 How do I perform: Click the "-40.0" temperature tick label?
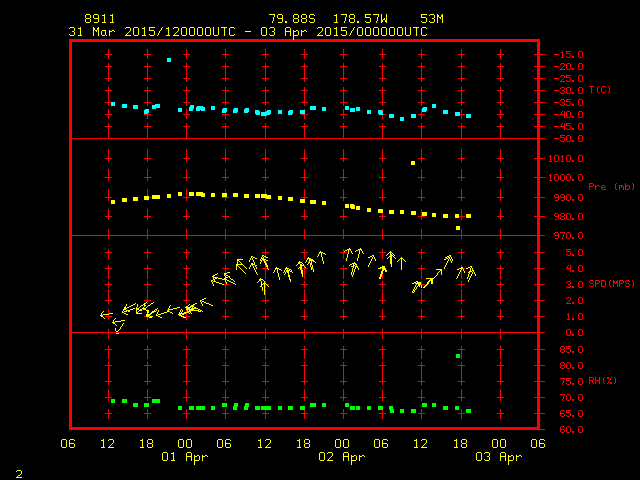569,115
